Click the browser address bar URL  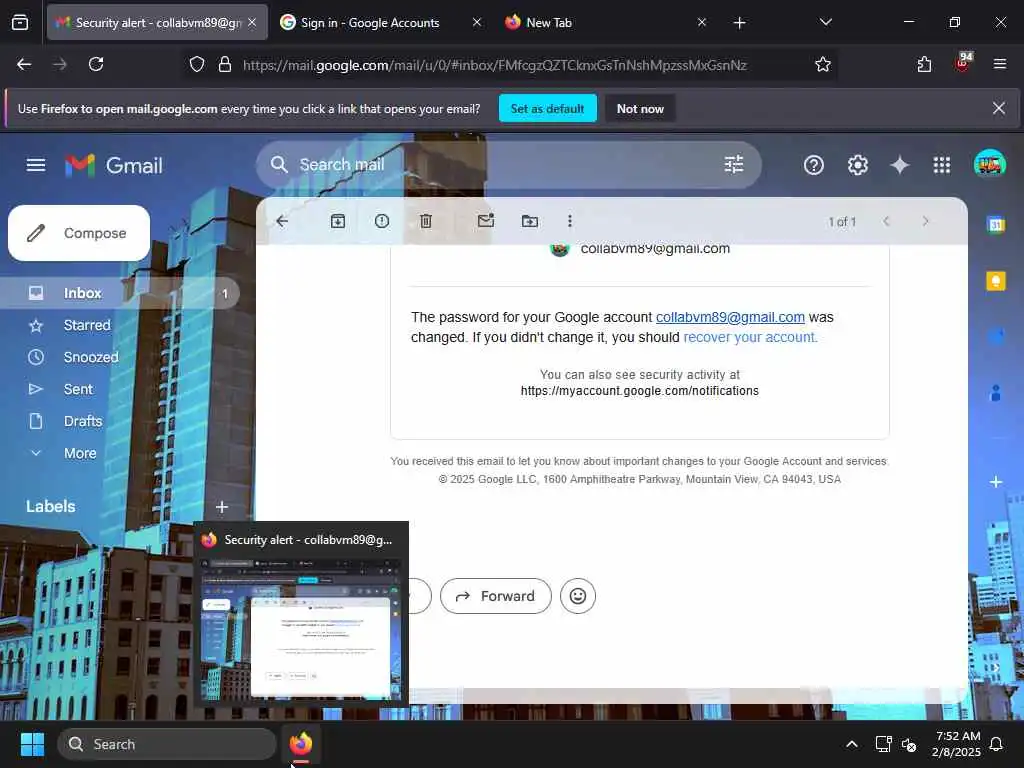495,65
